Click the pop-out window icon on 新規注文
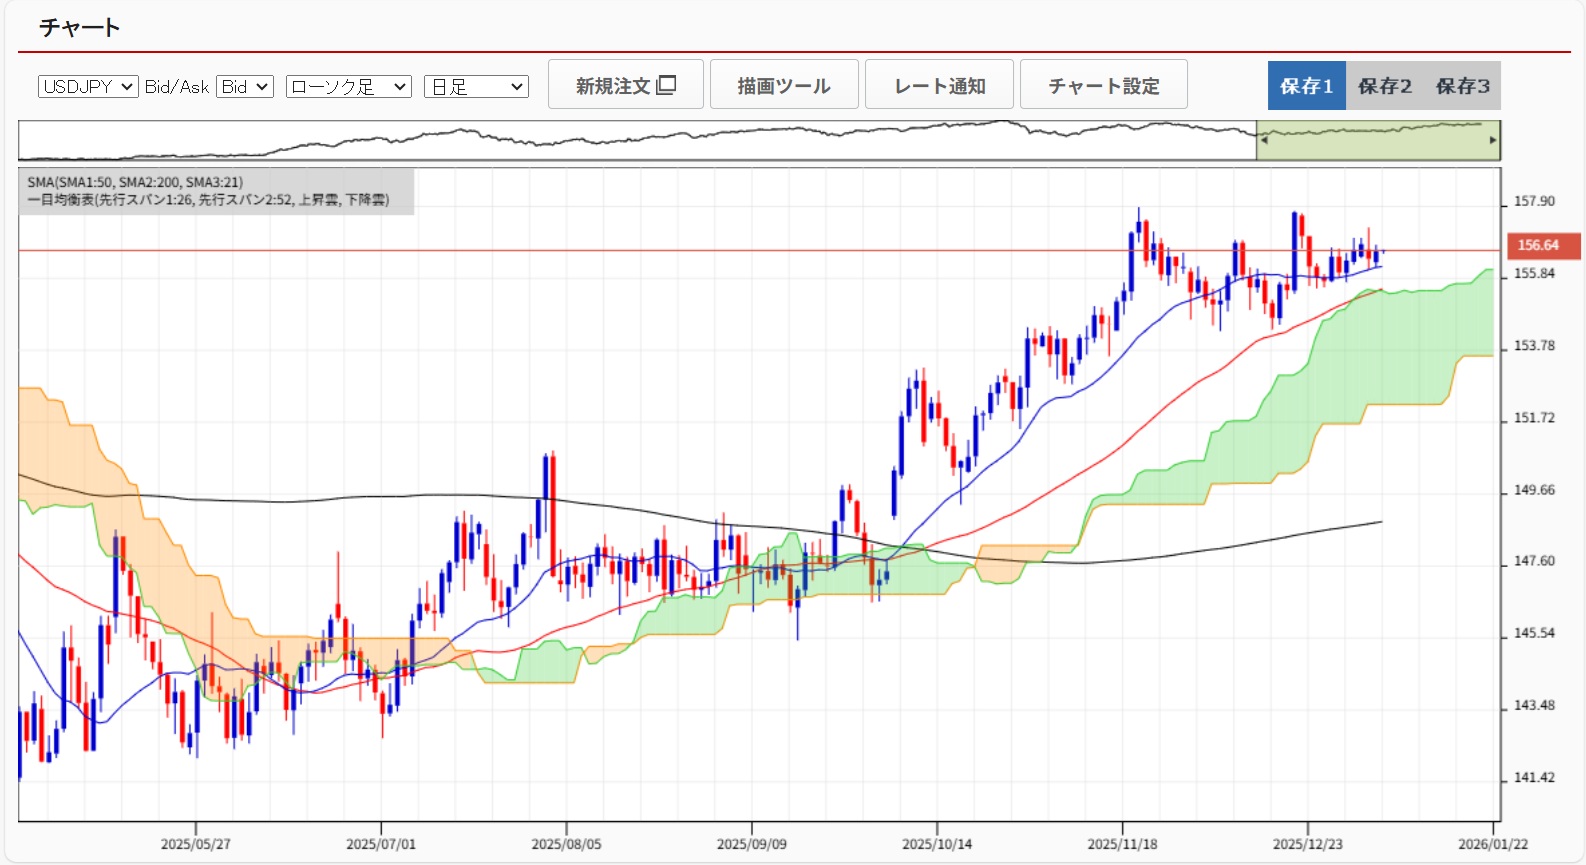The height and width of the screenshot is (865, 1586). pyautogui.click(x=667, y=85)
